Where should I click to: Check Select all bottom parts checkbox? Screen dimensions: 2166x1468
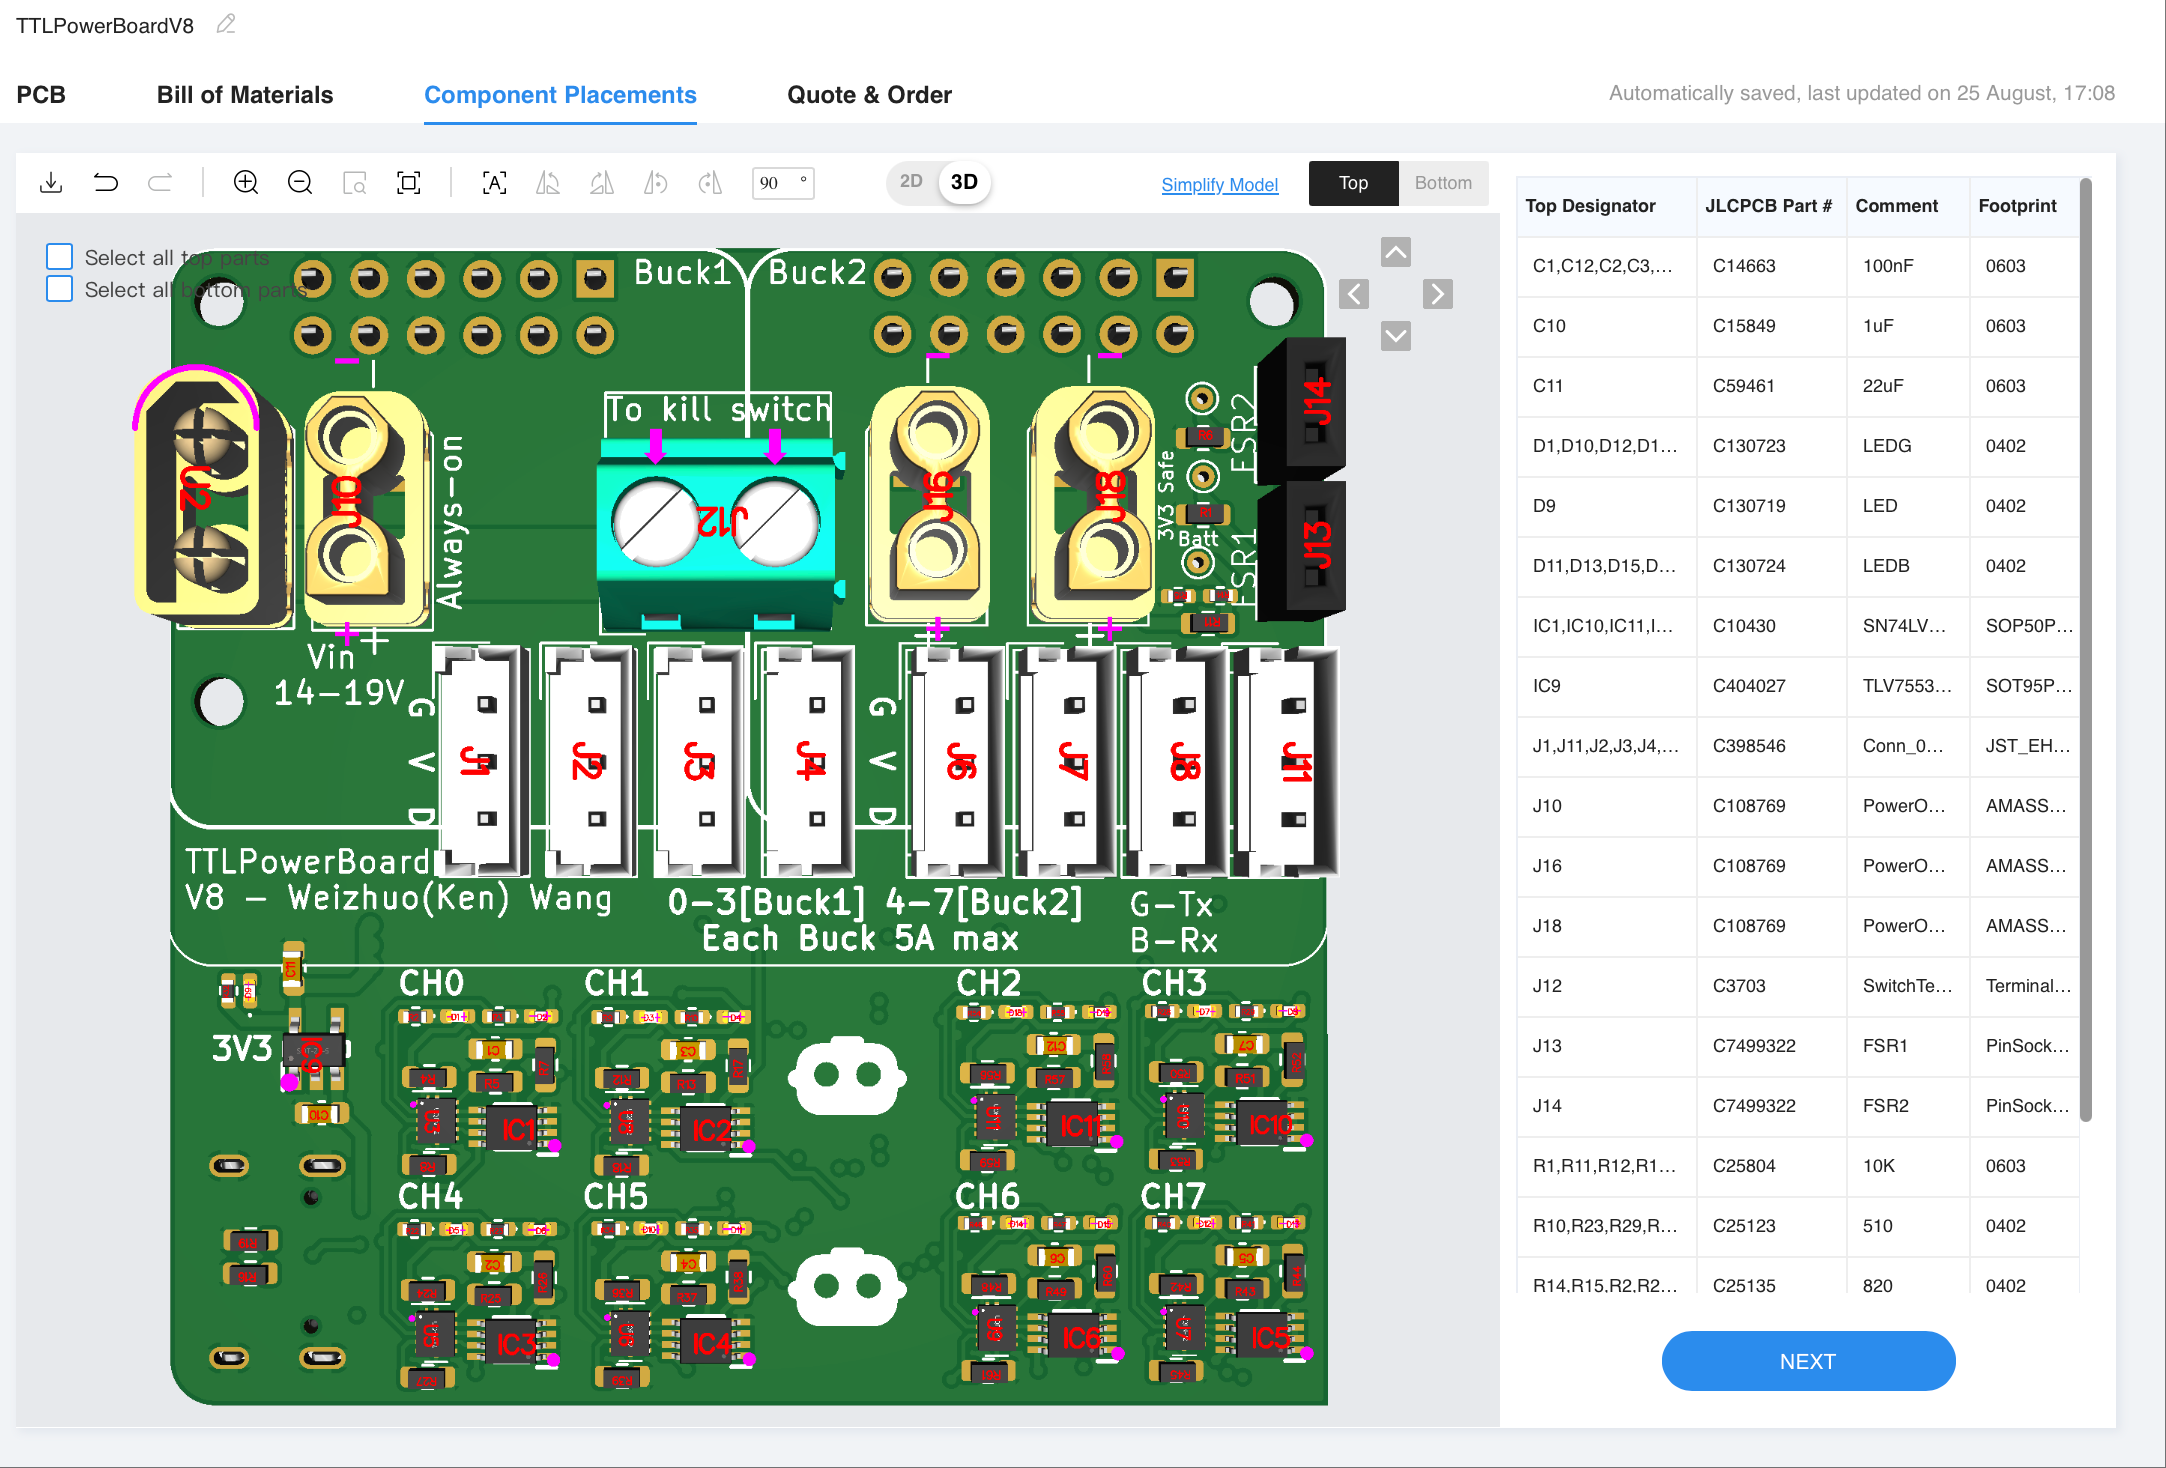[60, 289]
